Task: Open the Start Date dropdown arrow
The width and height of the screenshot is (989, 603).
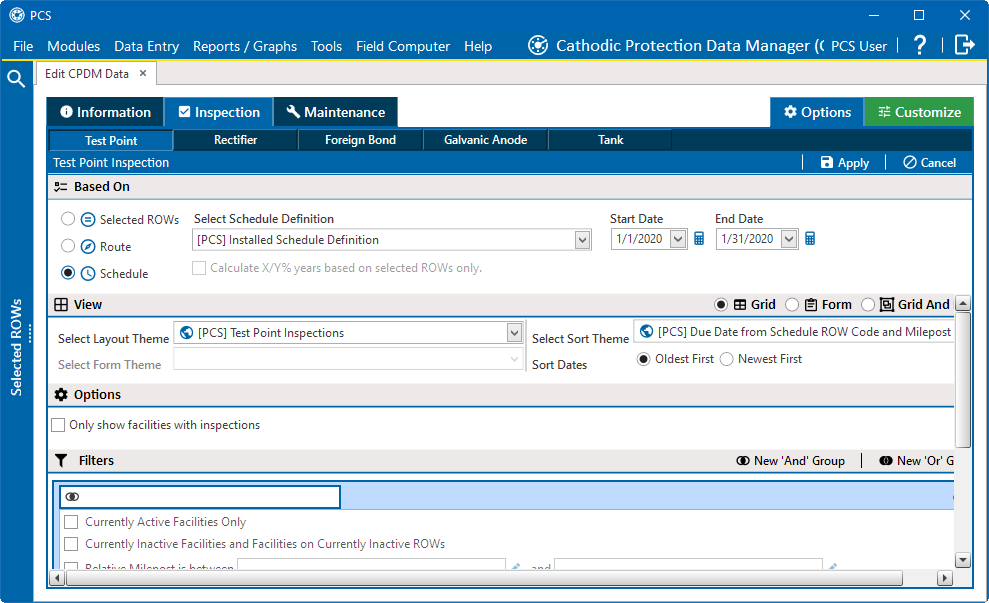Action: point(678,239)
